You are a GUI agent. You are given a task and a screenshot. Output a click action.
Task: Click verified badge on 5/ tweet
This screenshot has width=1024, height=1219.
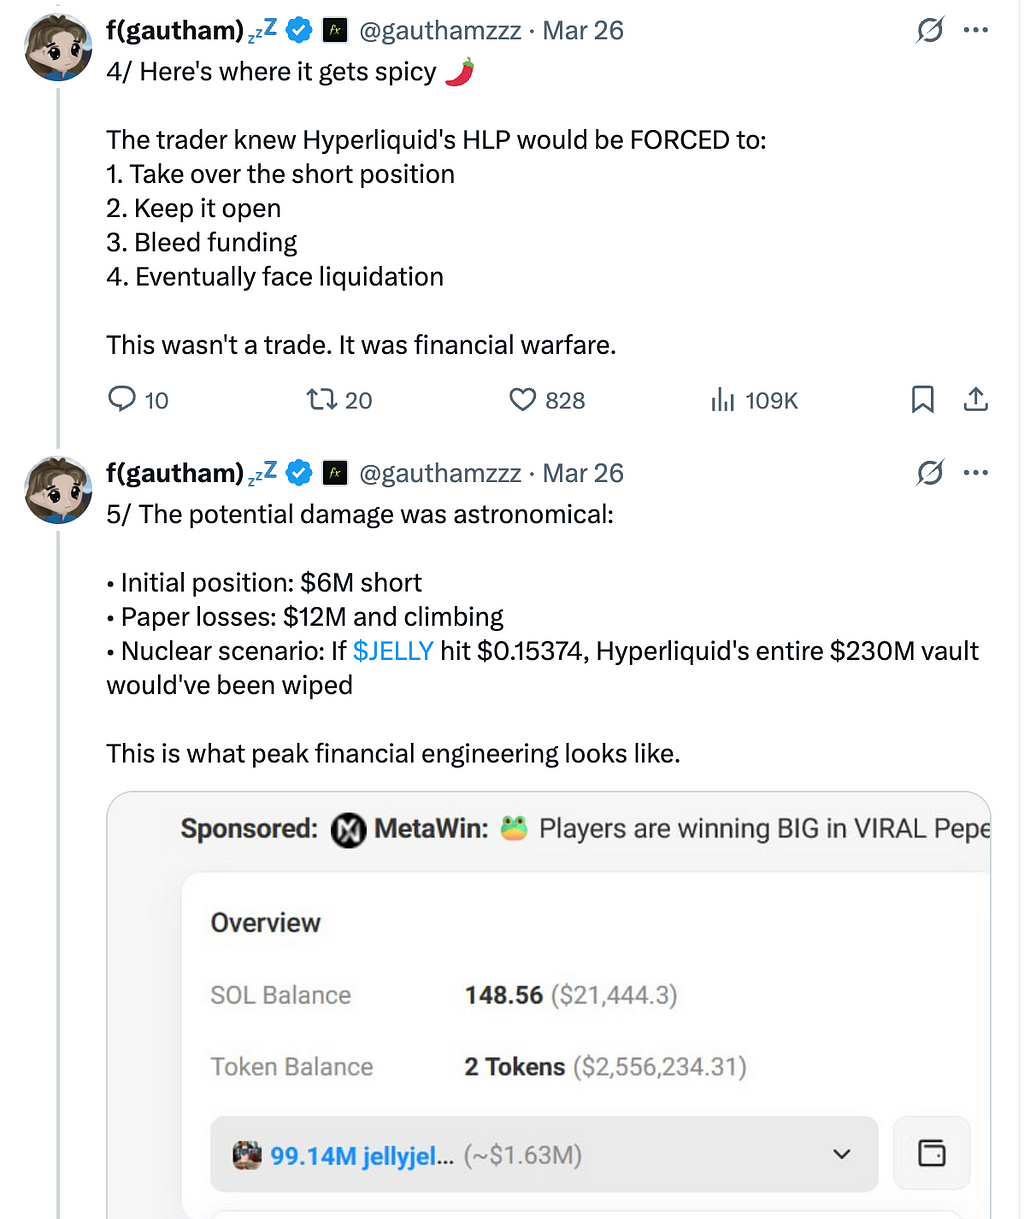[299, 473]
